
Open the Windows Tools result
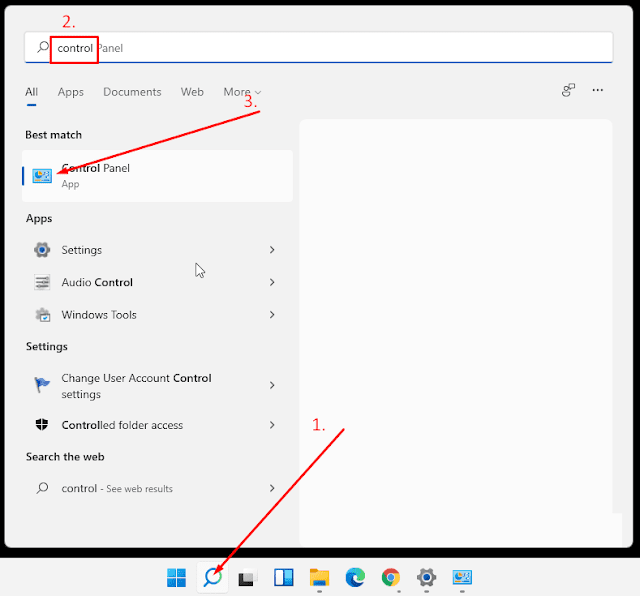pyautogui.click(x=158, y=315)
